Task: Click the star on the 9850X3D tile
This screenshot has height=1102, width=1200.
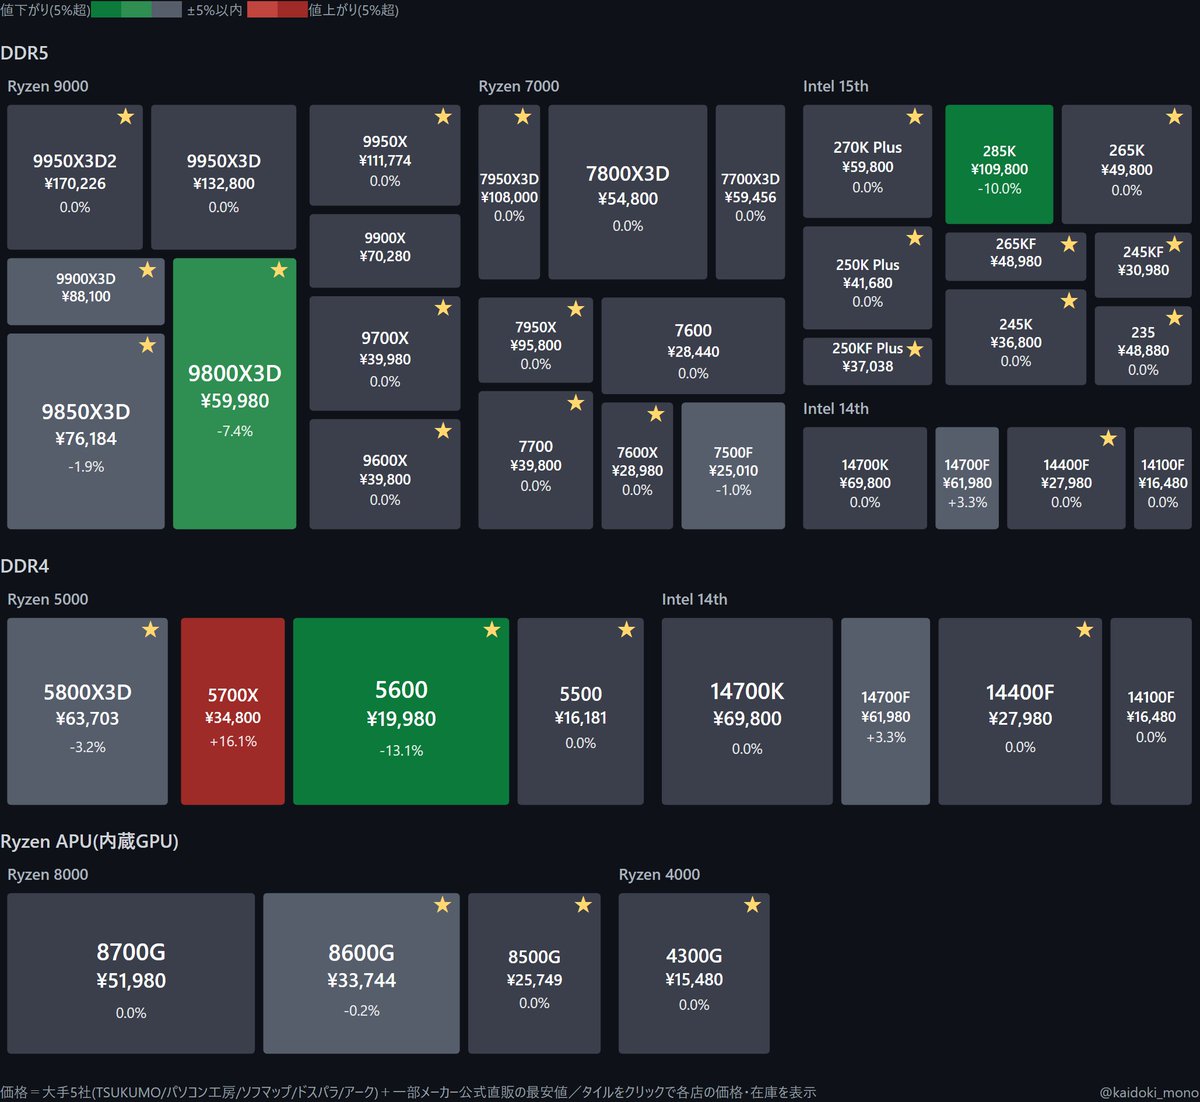Action: pos(147,345)
